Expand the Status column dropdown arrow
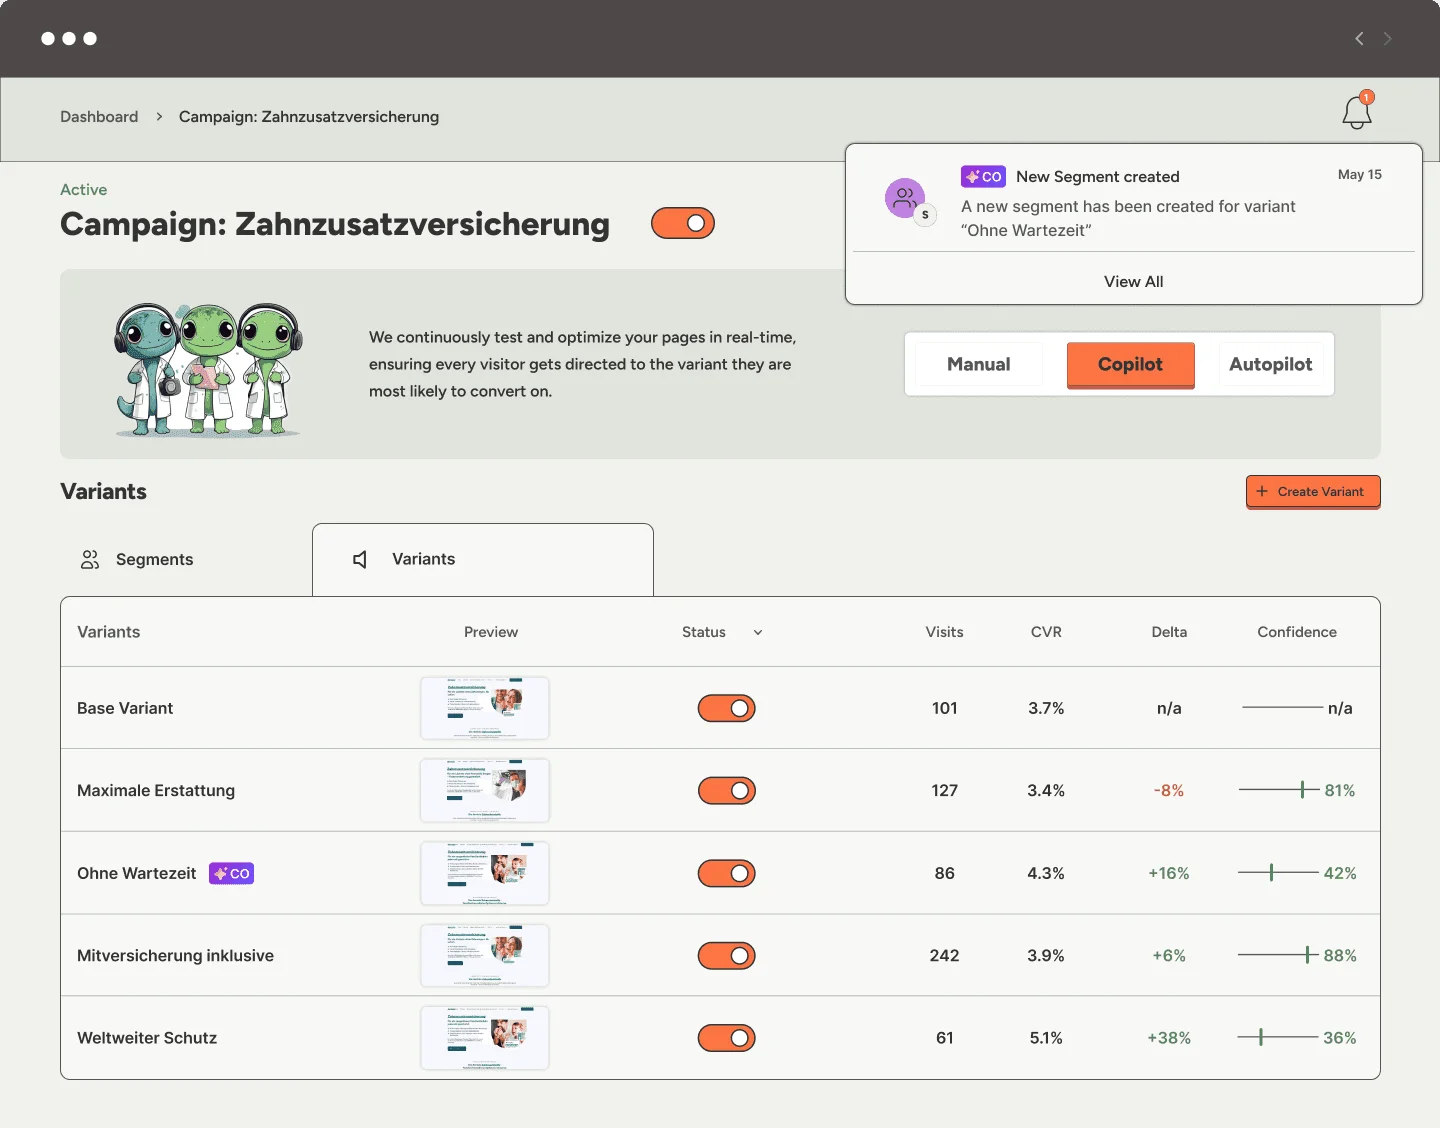This screenshot has width=1440, height=1128. click(x=758, y=632)
